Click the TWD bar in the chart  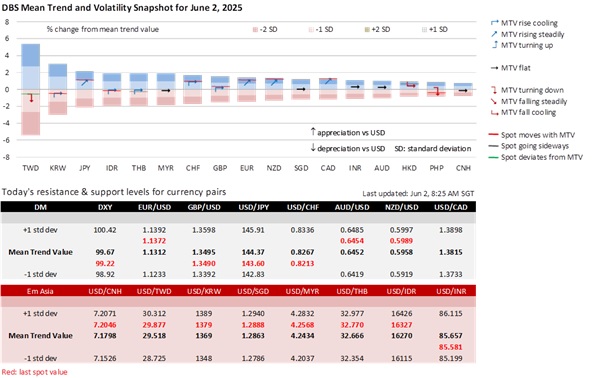[30, 89]
